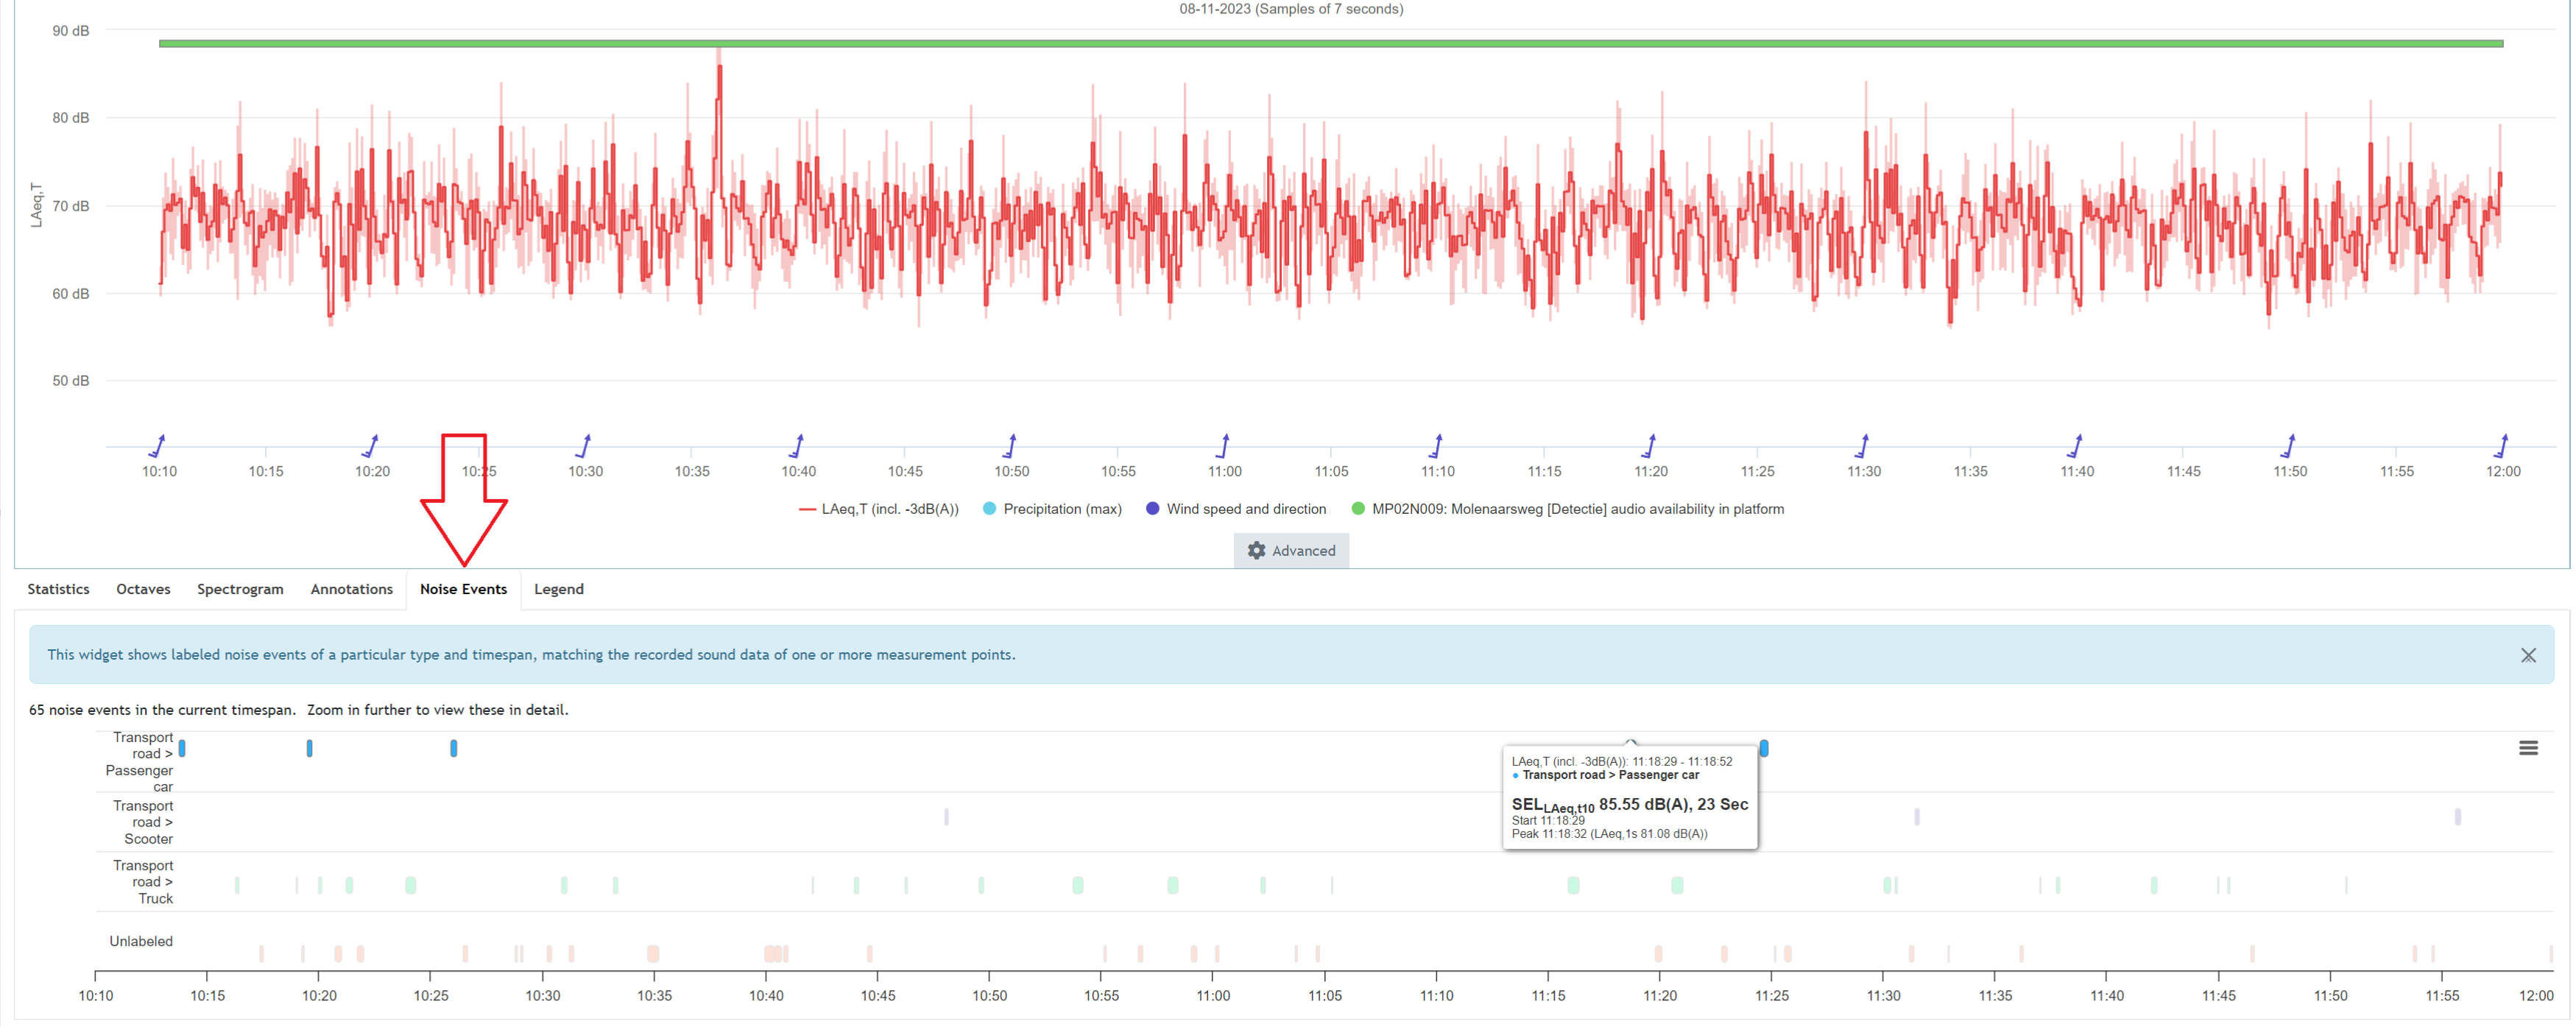Open the noise events chart hamburger menu
This screenshot has width=2576, height=1027.
(2527, 748)
